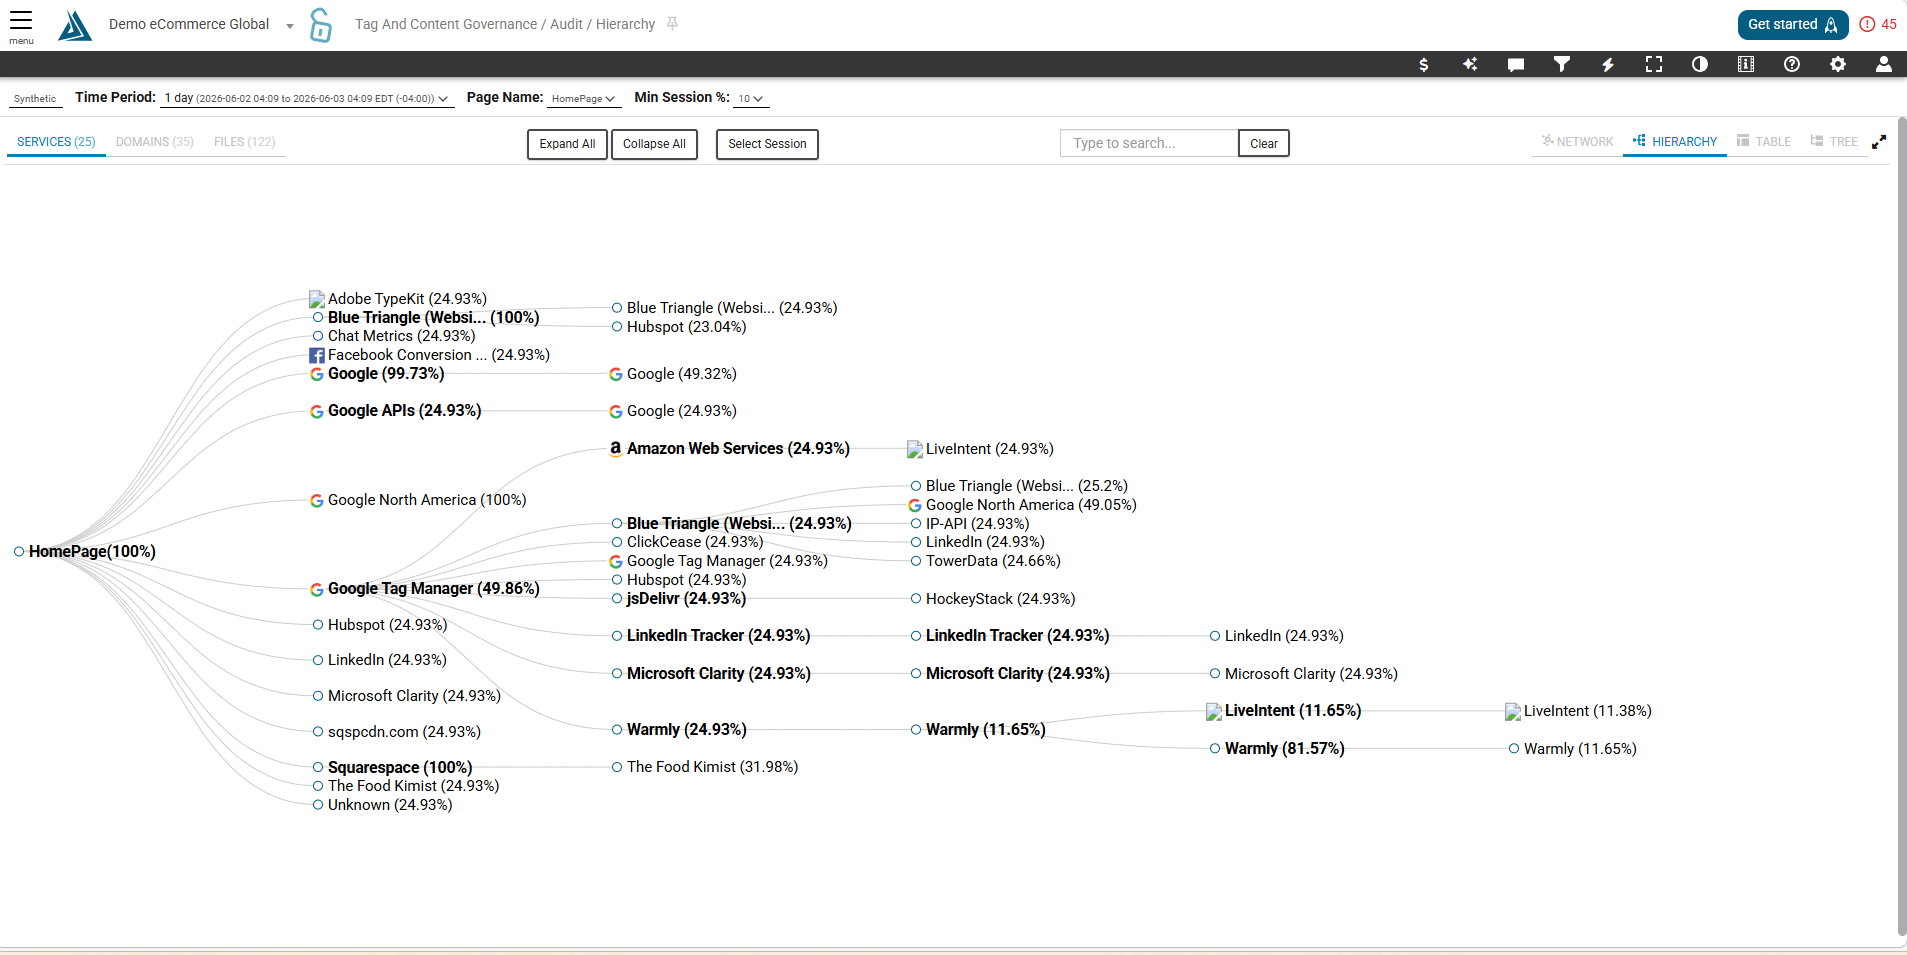Click the Unknown (24.93%) node label

click(x=390, y=805)
